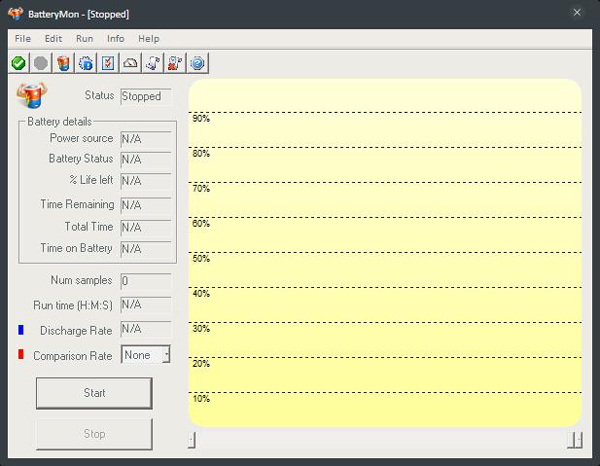600x466 pixels.
Task: Click the red figure toolbar icon
Action: 175,63
